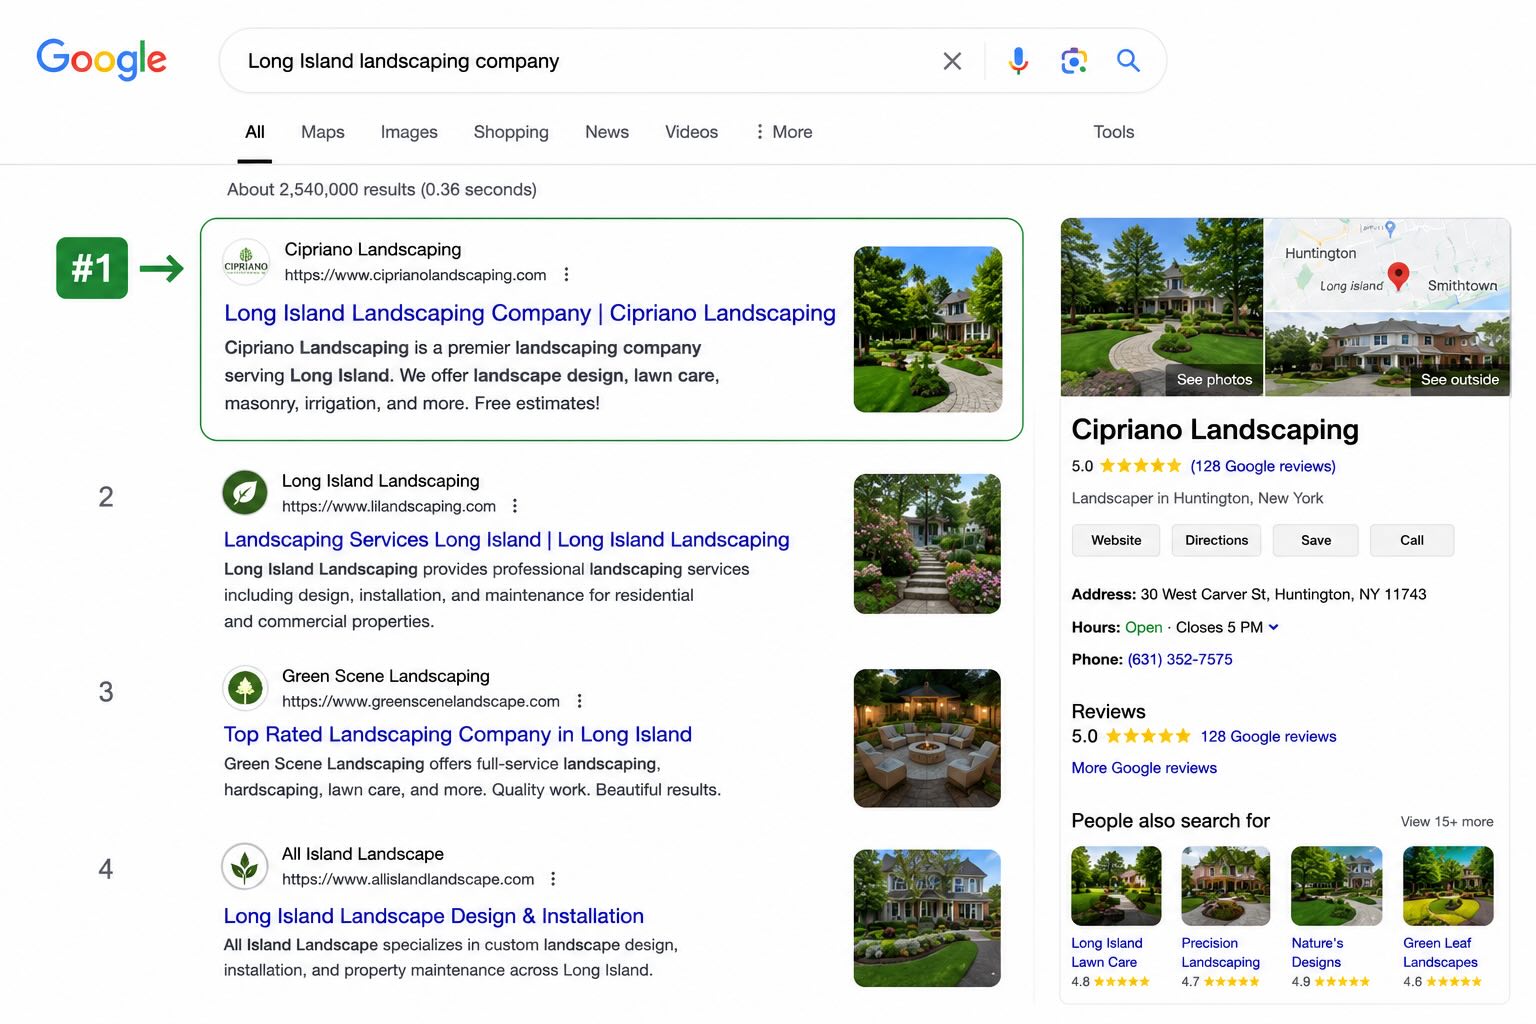Click the All Island Landscape plant favicon
Viewport: 1536px width, 1024px height.
click(245, 866)
